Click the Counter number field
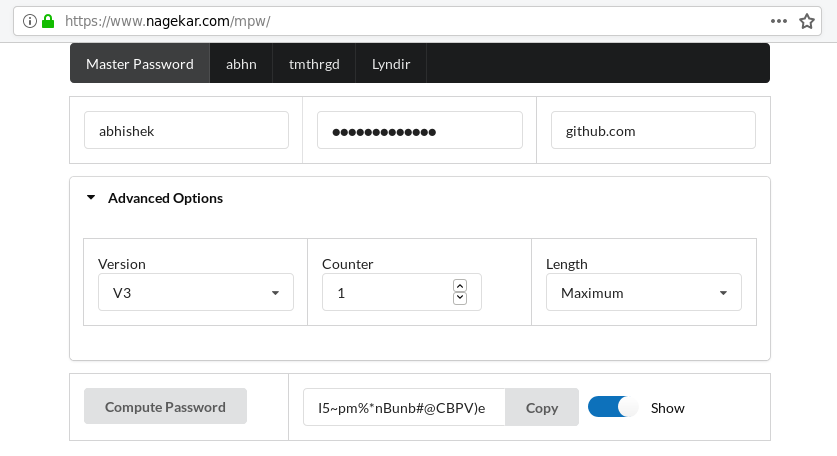The width and height of the screenshot is (837, 456). pyautogui.click(x=401, y=292)
